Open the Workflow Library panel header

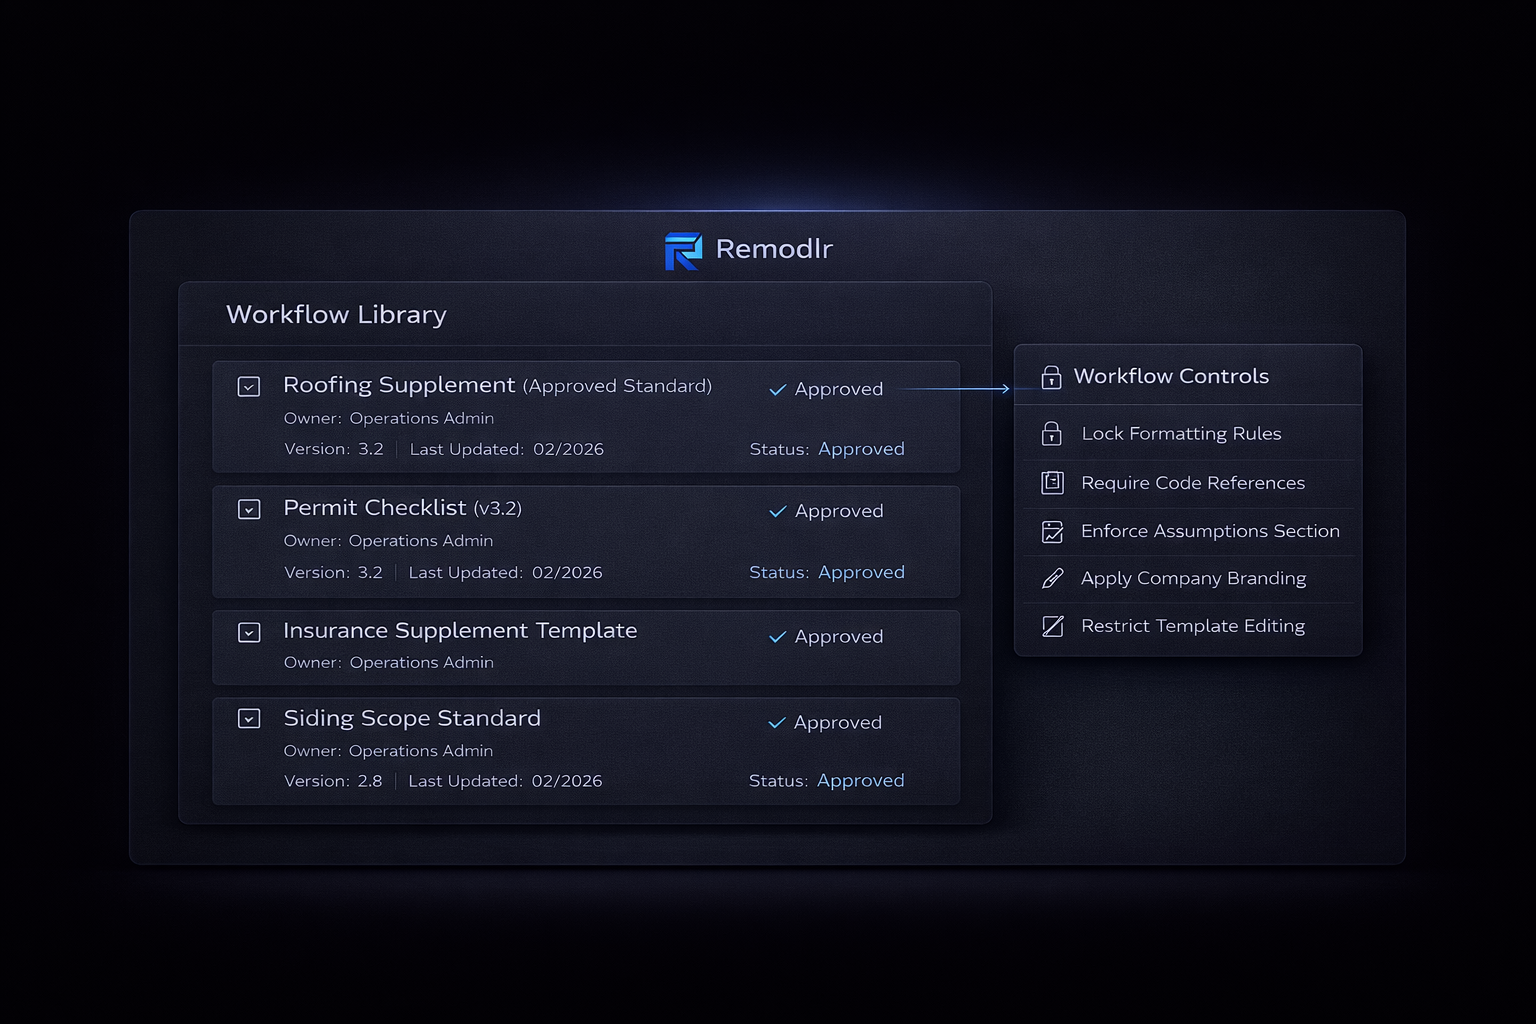pos(337,314)
